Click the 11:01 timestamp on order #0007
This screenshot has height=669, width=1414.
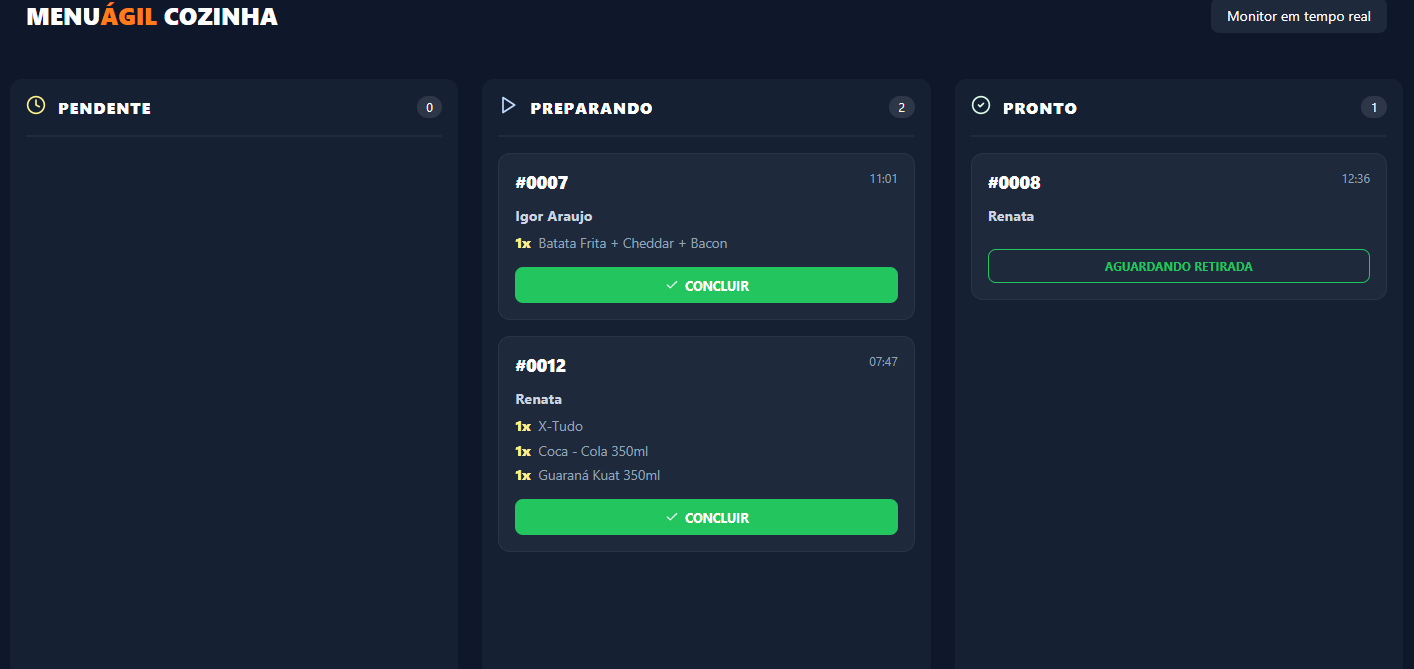click(x=883, y=179)
